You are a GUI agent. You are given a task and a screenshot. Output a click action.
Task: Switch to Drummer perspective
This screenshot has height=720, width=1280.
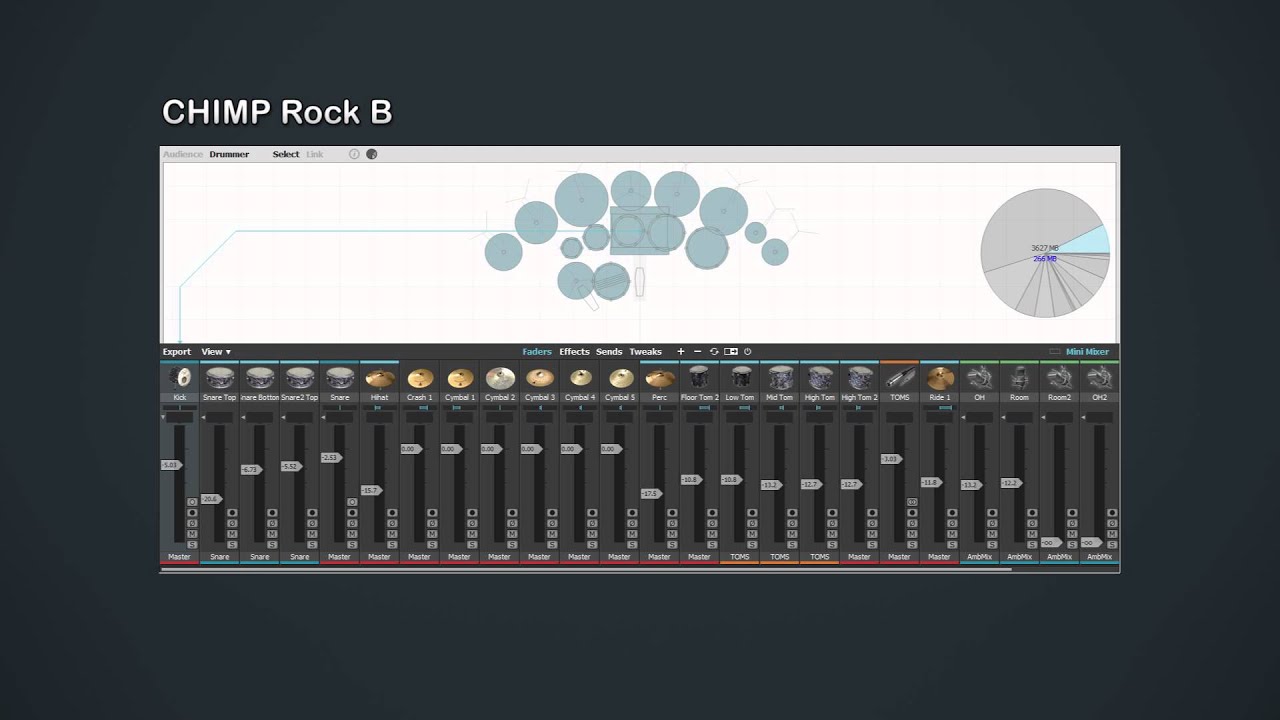229,154
